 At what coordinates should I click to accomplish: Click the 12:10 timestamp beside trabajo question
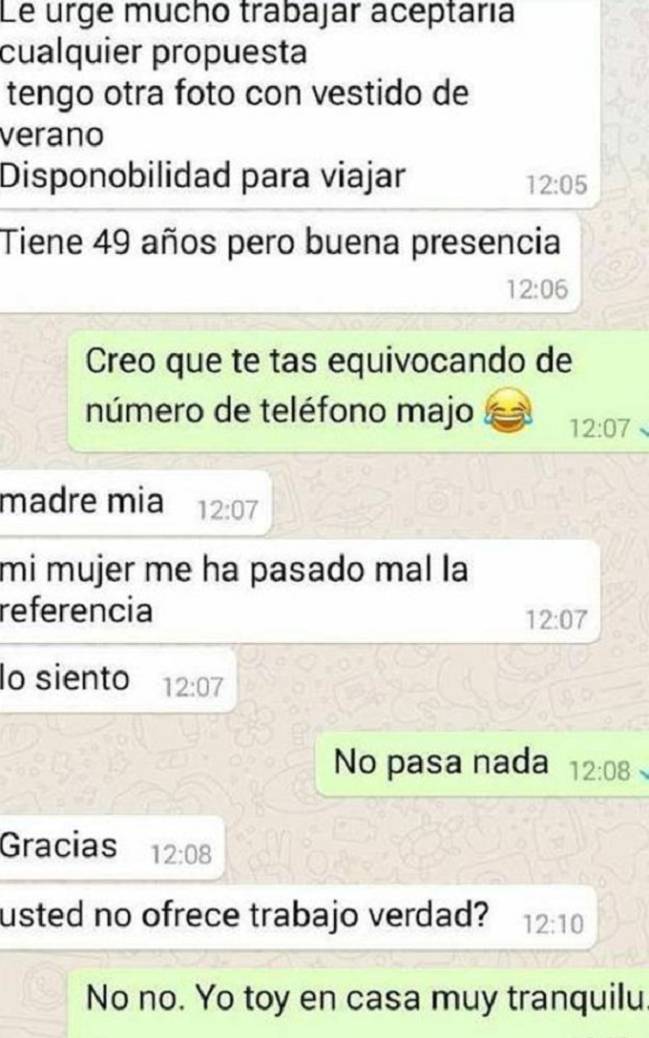(x=554, y=924)
